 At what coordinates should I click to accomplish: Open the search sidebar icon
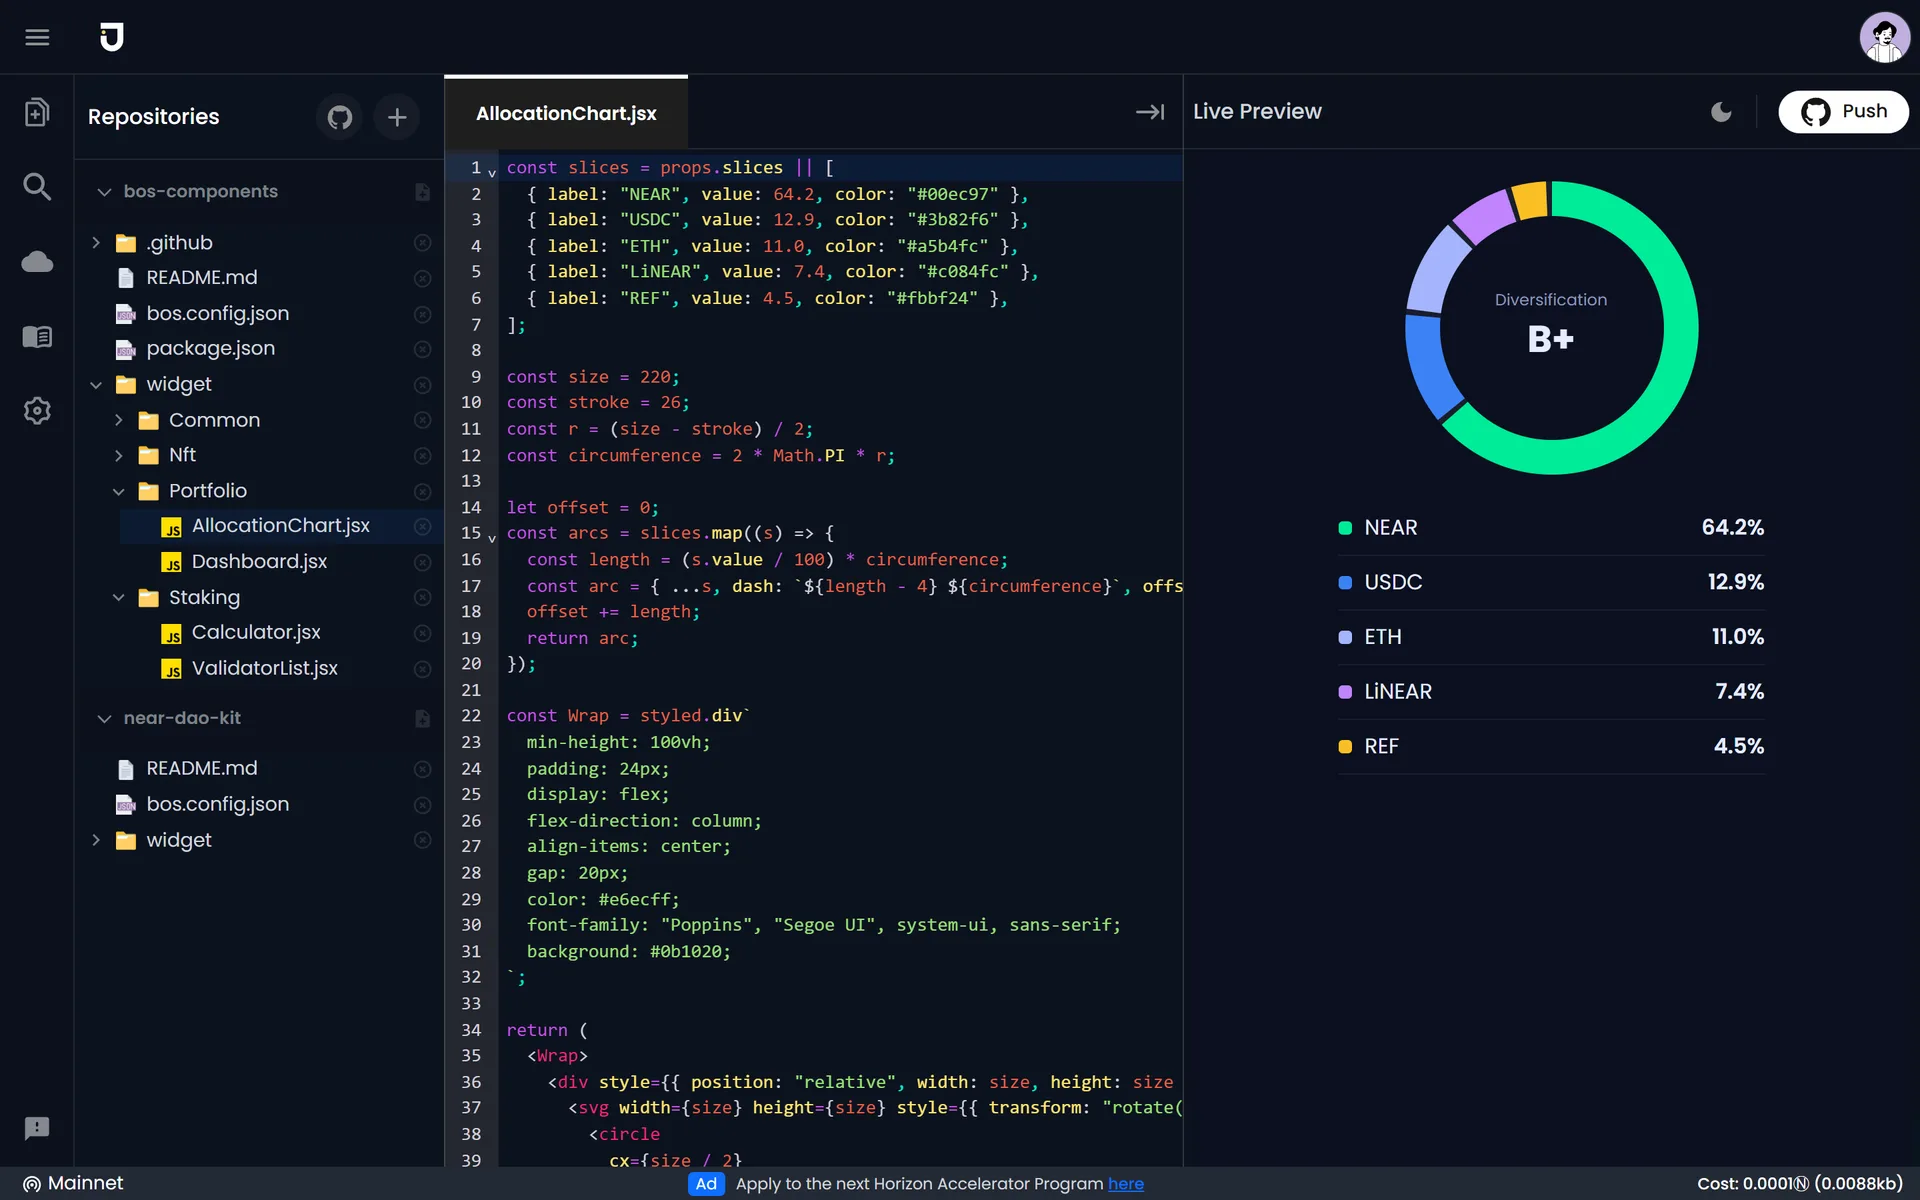pyautogui.click(x=37, y=187)
